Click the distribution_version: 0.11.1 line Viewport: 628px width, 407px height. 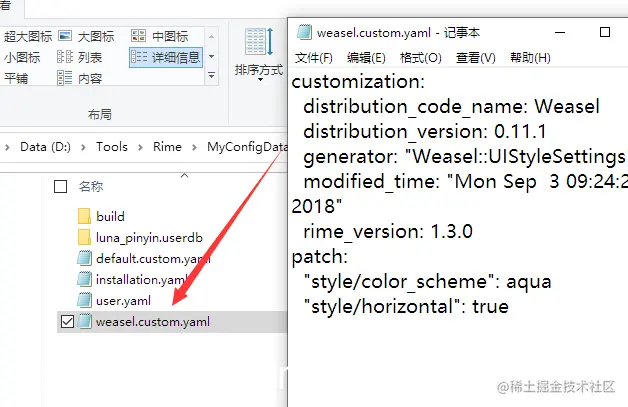[425, 131]
